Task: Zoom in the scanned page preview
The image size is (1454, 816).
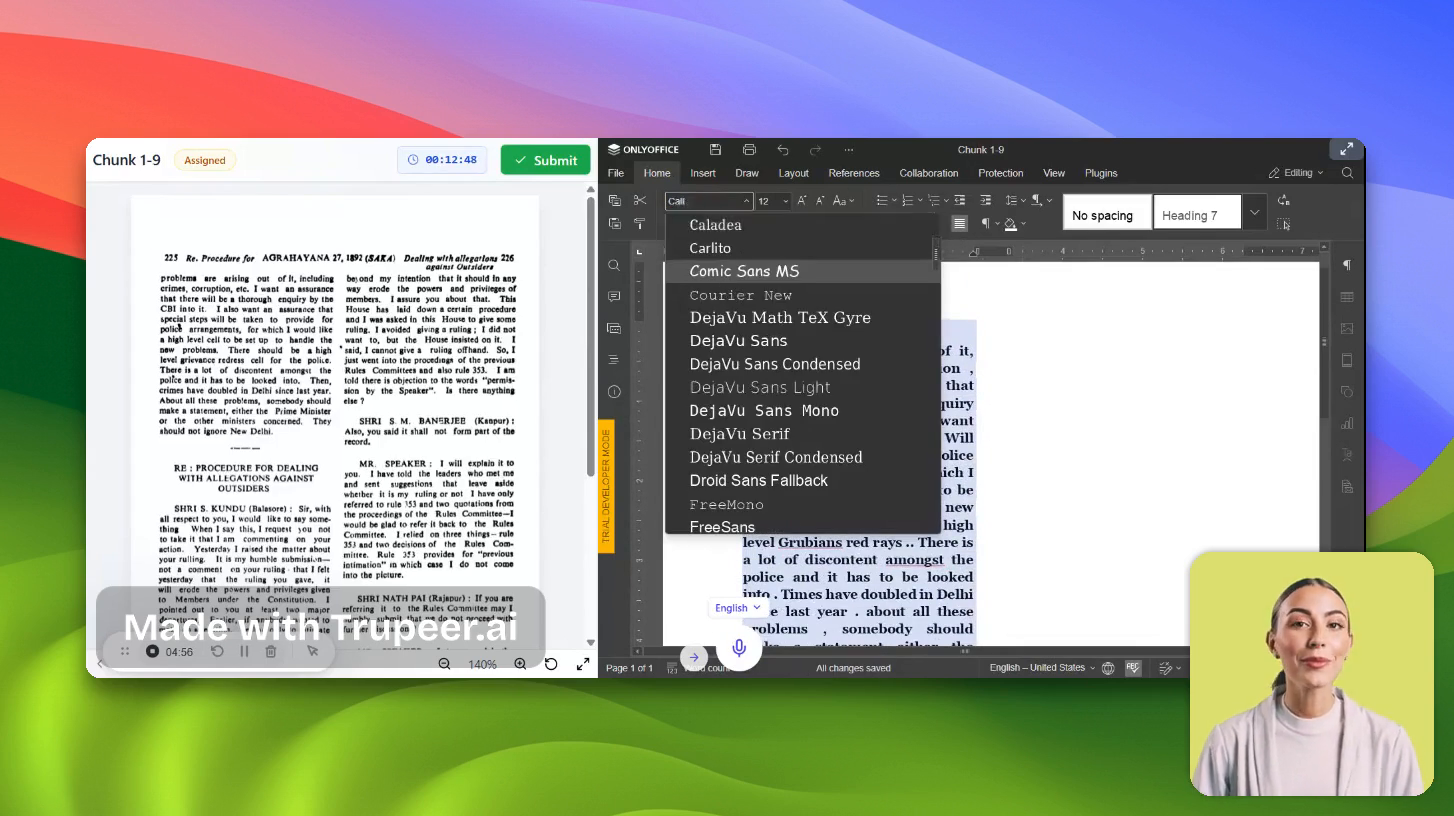Action: 520,664
